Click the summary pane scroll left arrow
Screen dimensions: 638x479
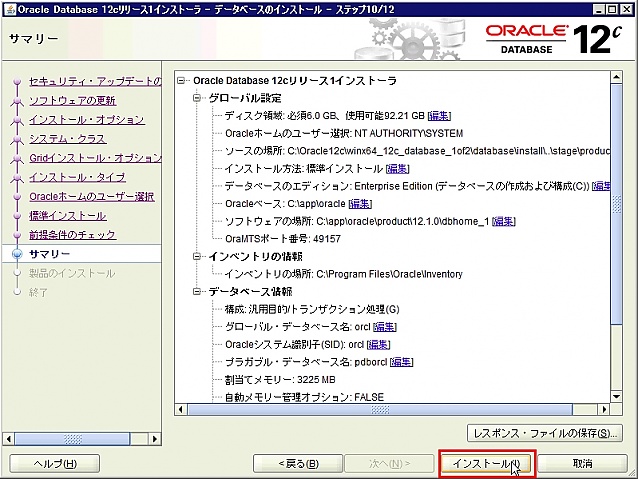(181, 409)
